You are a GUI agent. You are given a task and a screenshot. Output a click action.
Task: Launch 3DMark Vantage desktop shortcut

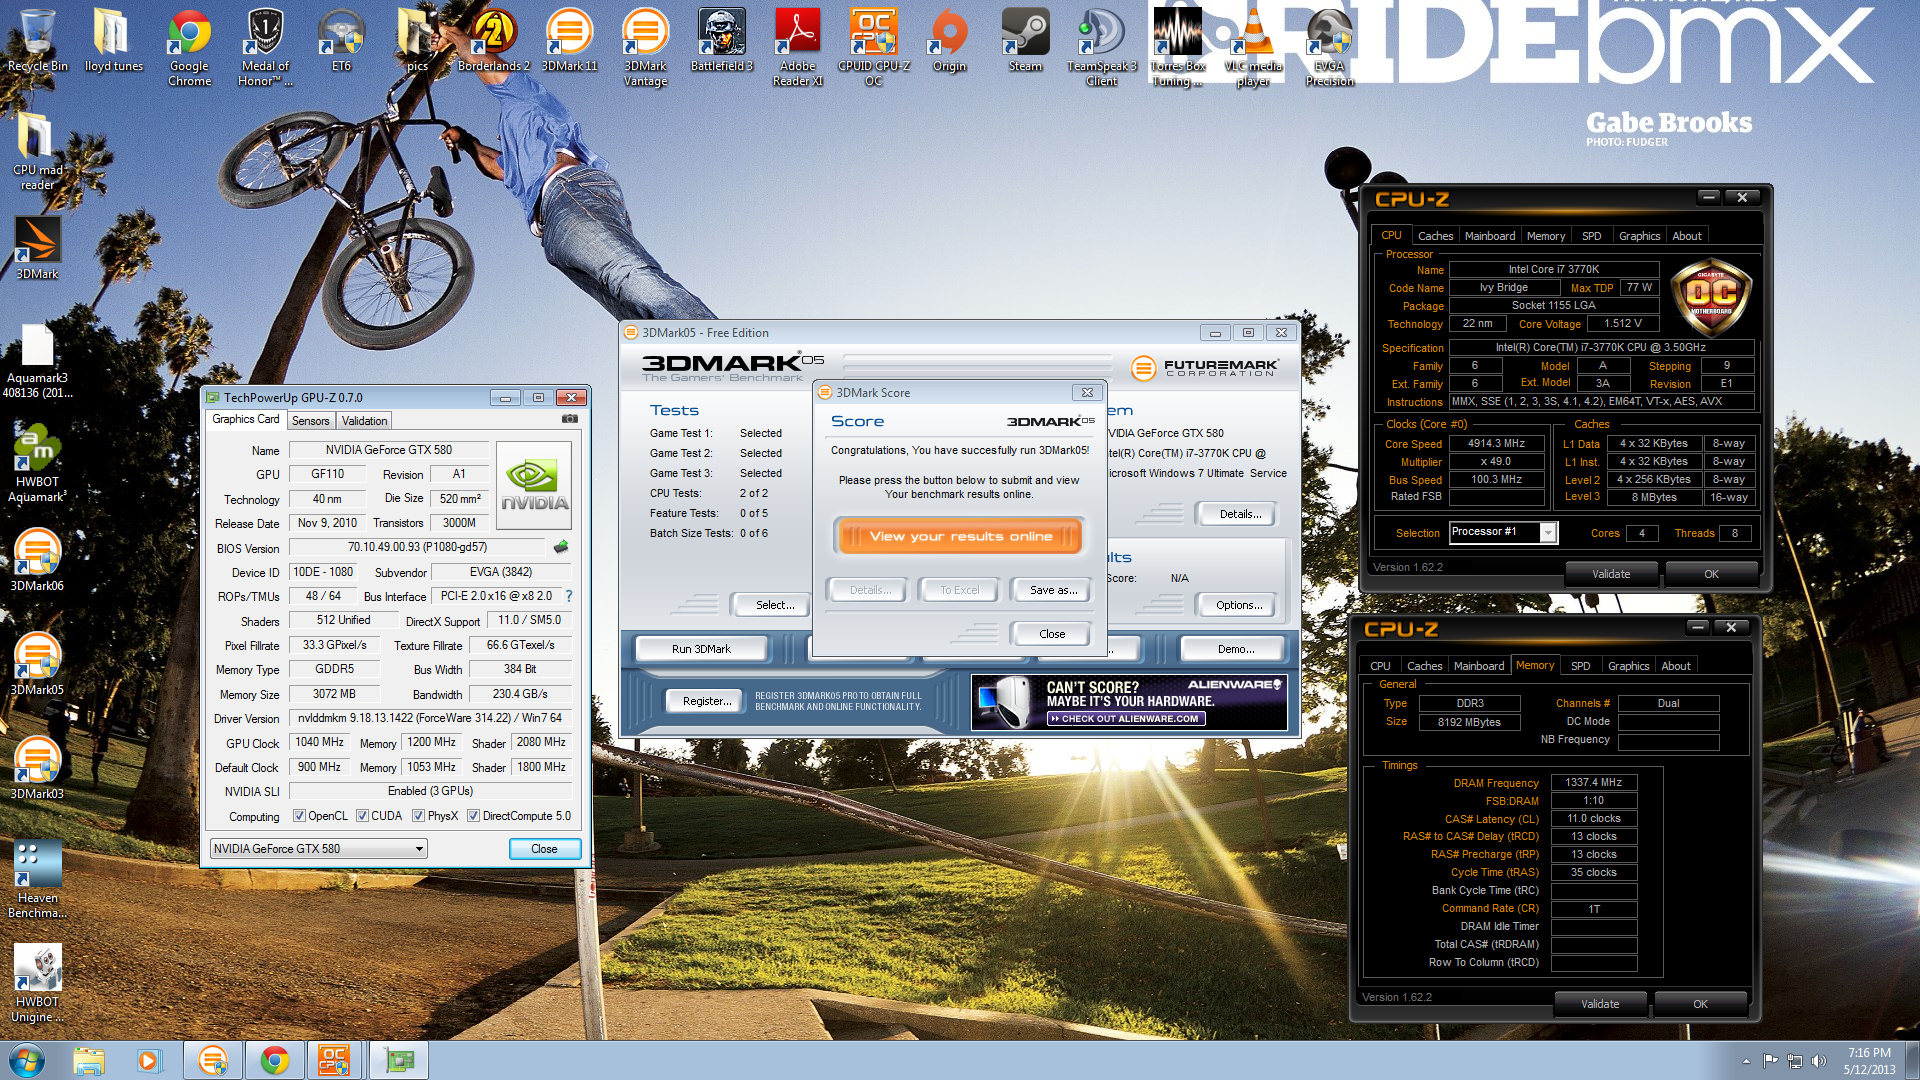(x=645, y=47)
